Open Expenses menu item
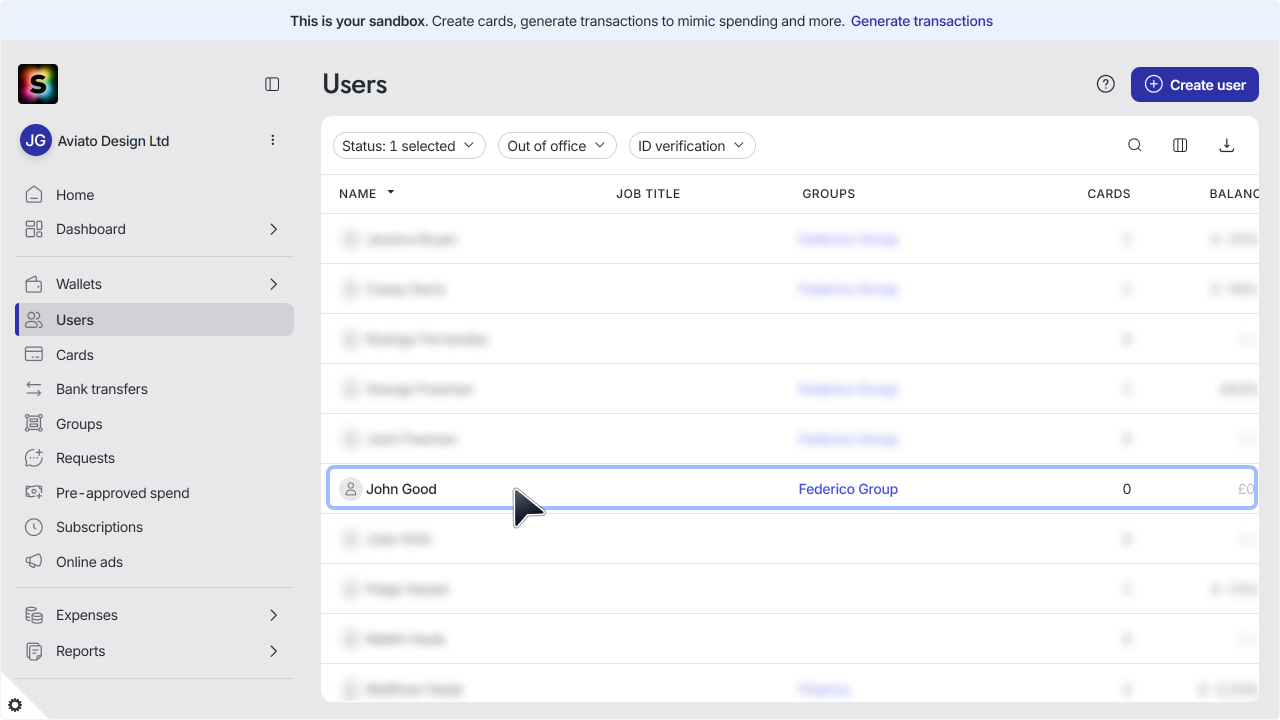The image size is (1280, 720). coord(155,615)
